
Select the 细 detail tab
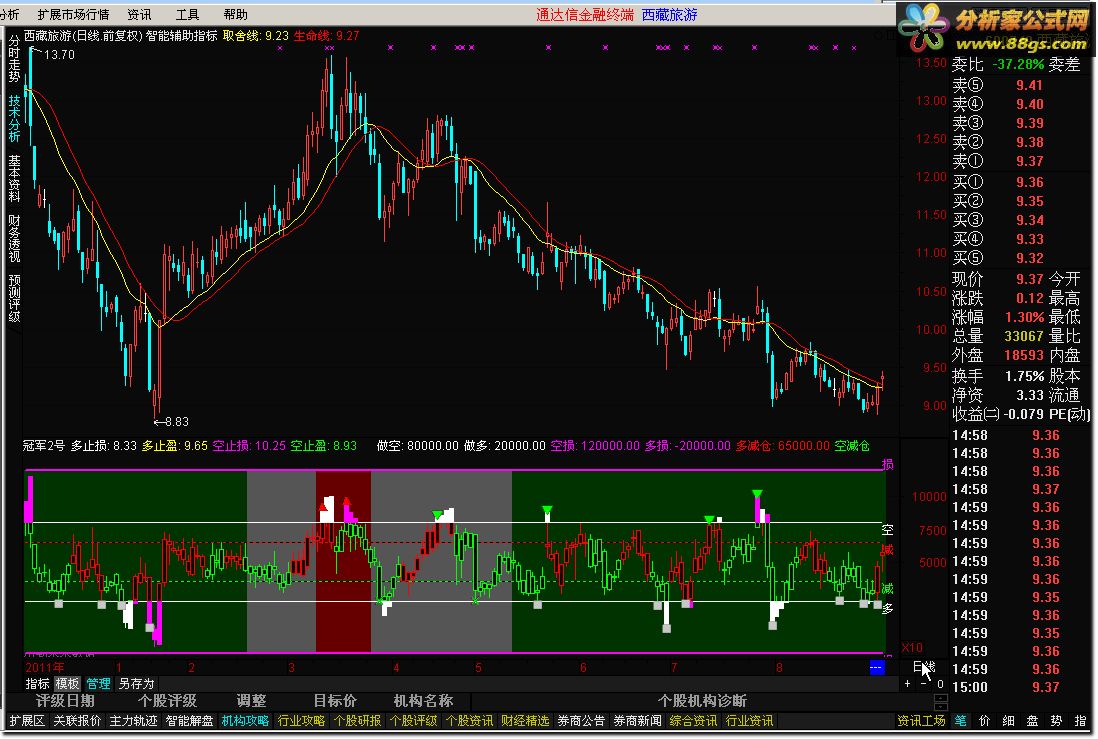click(x=1008, y=721)
